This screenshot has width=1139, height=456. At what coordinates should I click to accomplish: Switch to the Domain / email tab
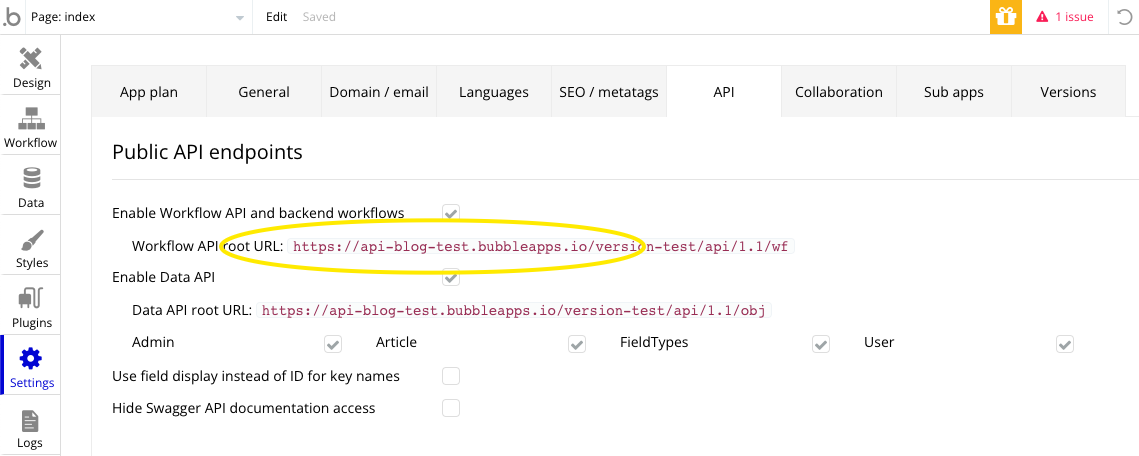(378, 91)
